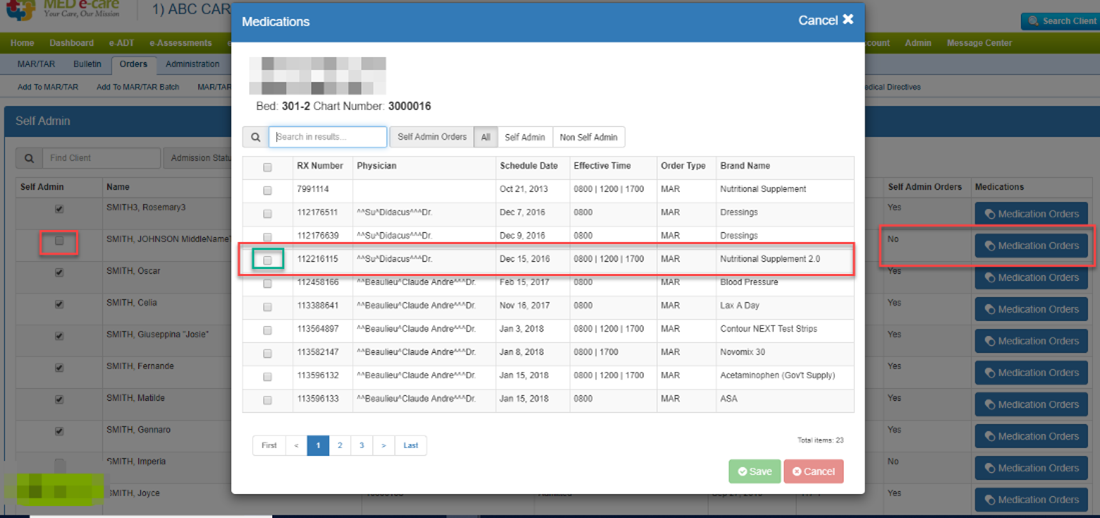Click the magnifier icon beside the modal search box

tap(255, 137)
